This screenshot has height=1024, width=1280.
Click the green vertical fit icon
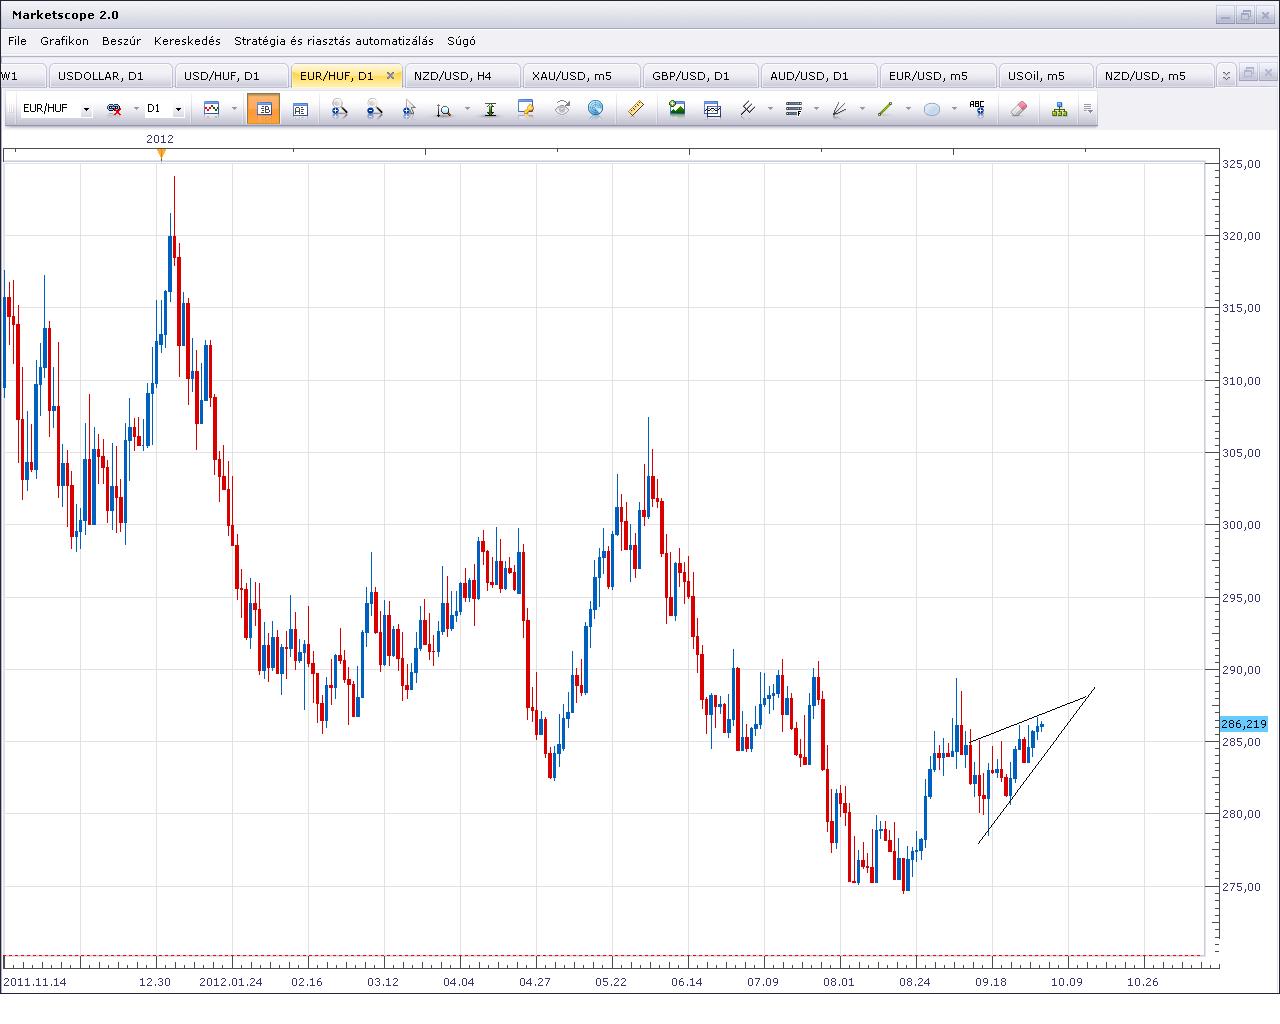[x=490, y=109]
